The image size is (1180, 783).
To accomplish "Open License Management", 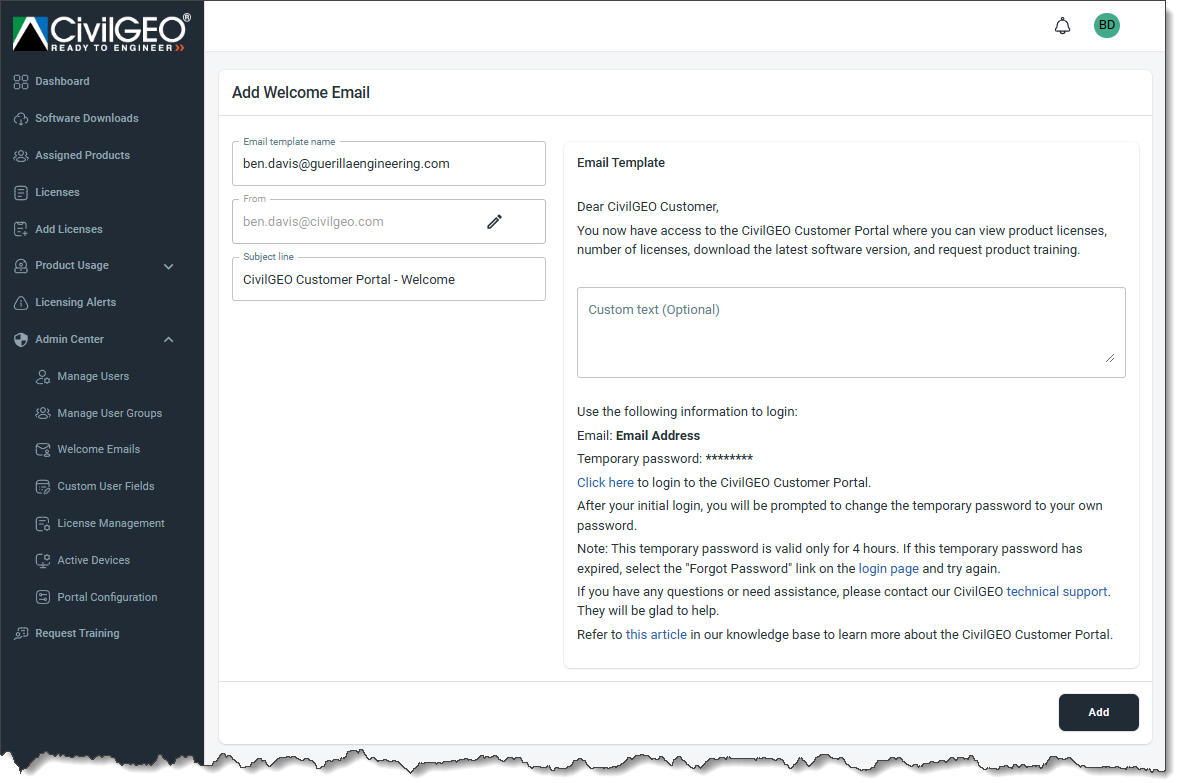I will (111, 523).
